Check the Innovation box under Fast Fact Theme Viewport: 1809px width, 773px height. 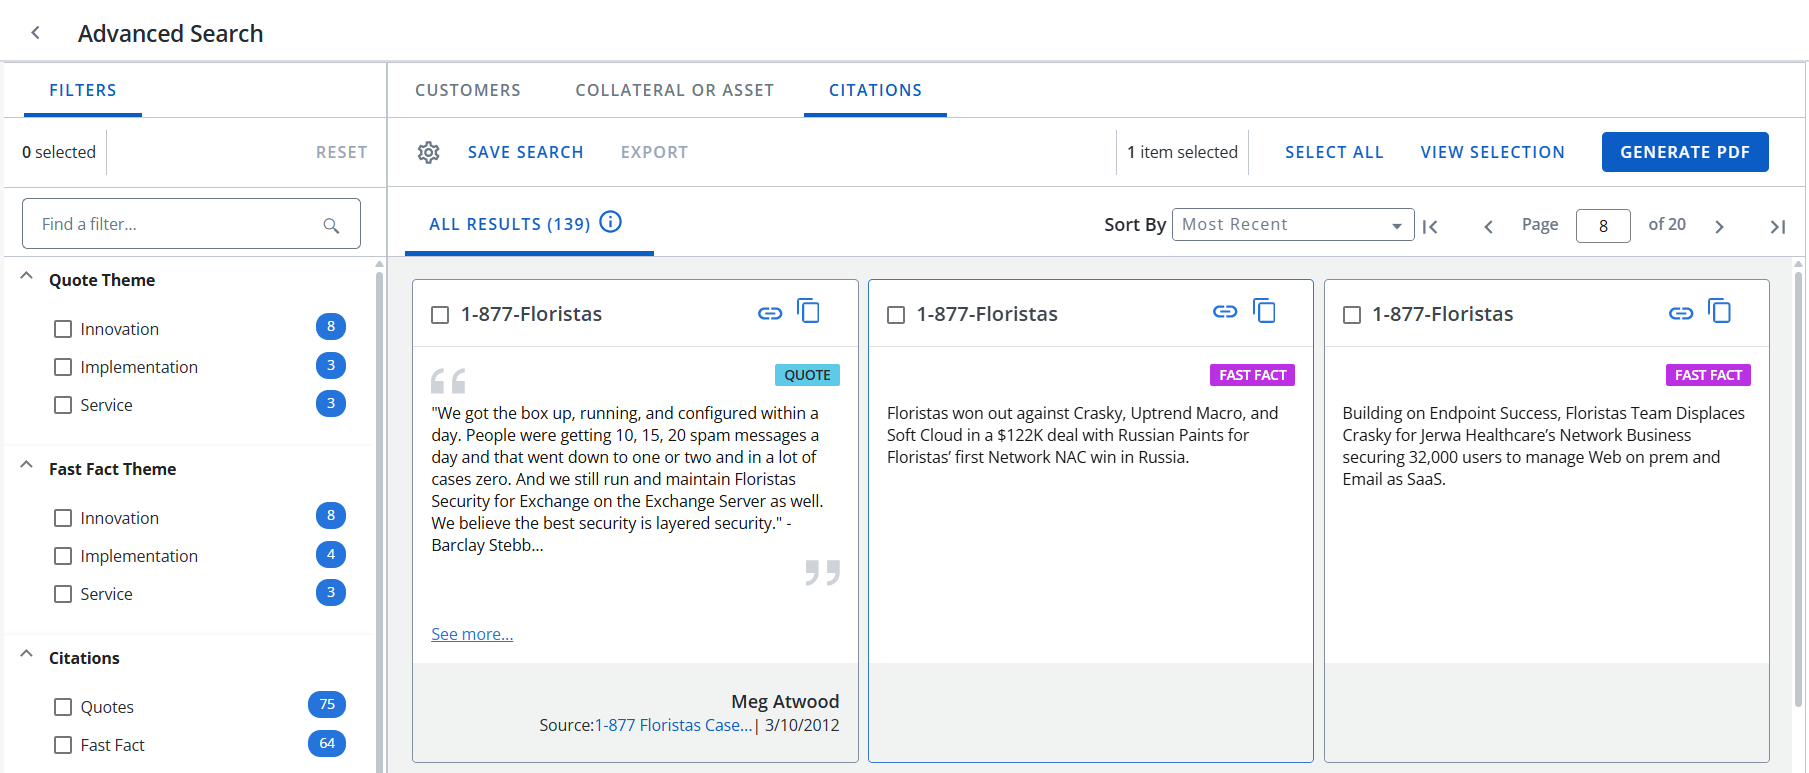pos(63,518)
